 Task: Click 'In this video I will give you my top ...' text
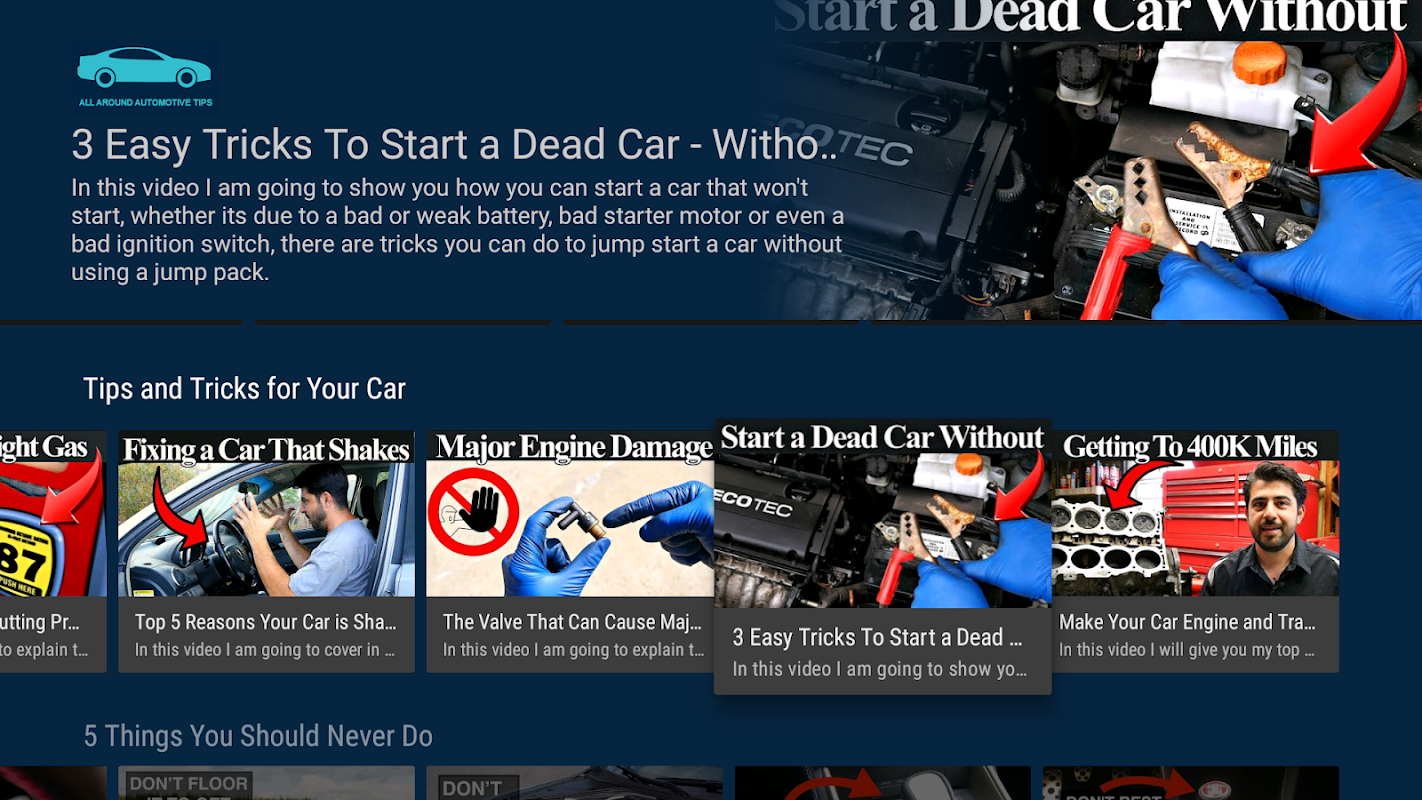1187,650
